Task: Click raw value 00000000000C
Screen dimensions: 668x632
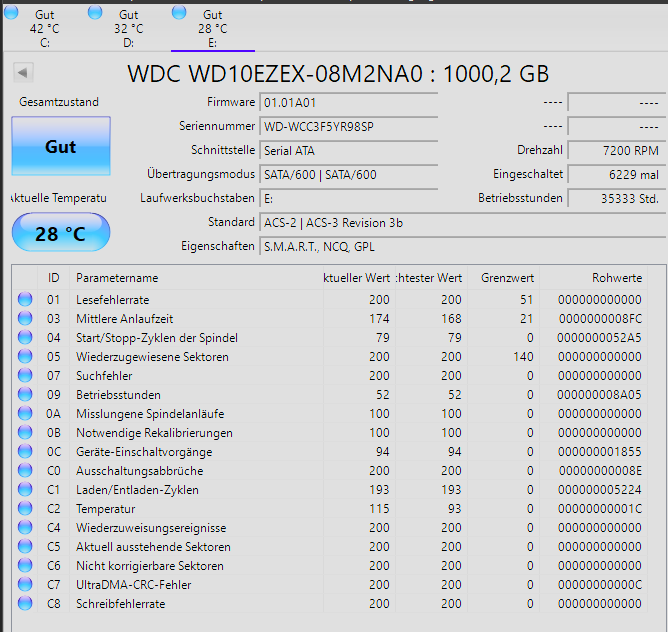Action: (600, 585)
